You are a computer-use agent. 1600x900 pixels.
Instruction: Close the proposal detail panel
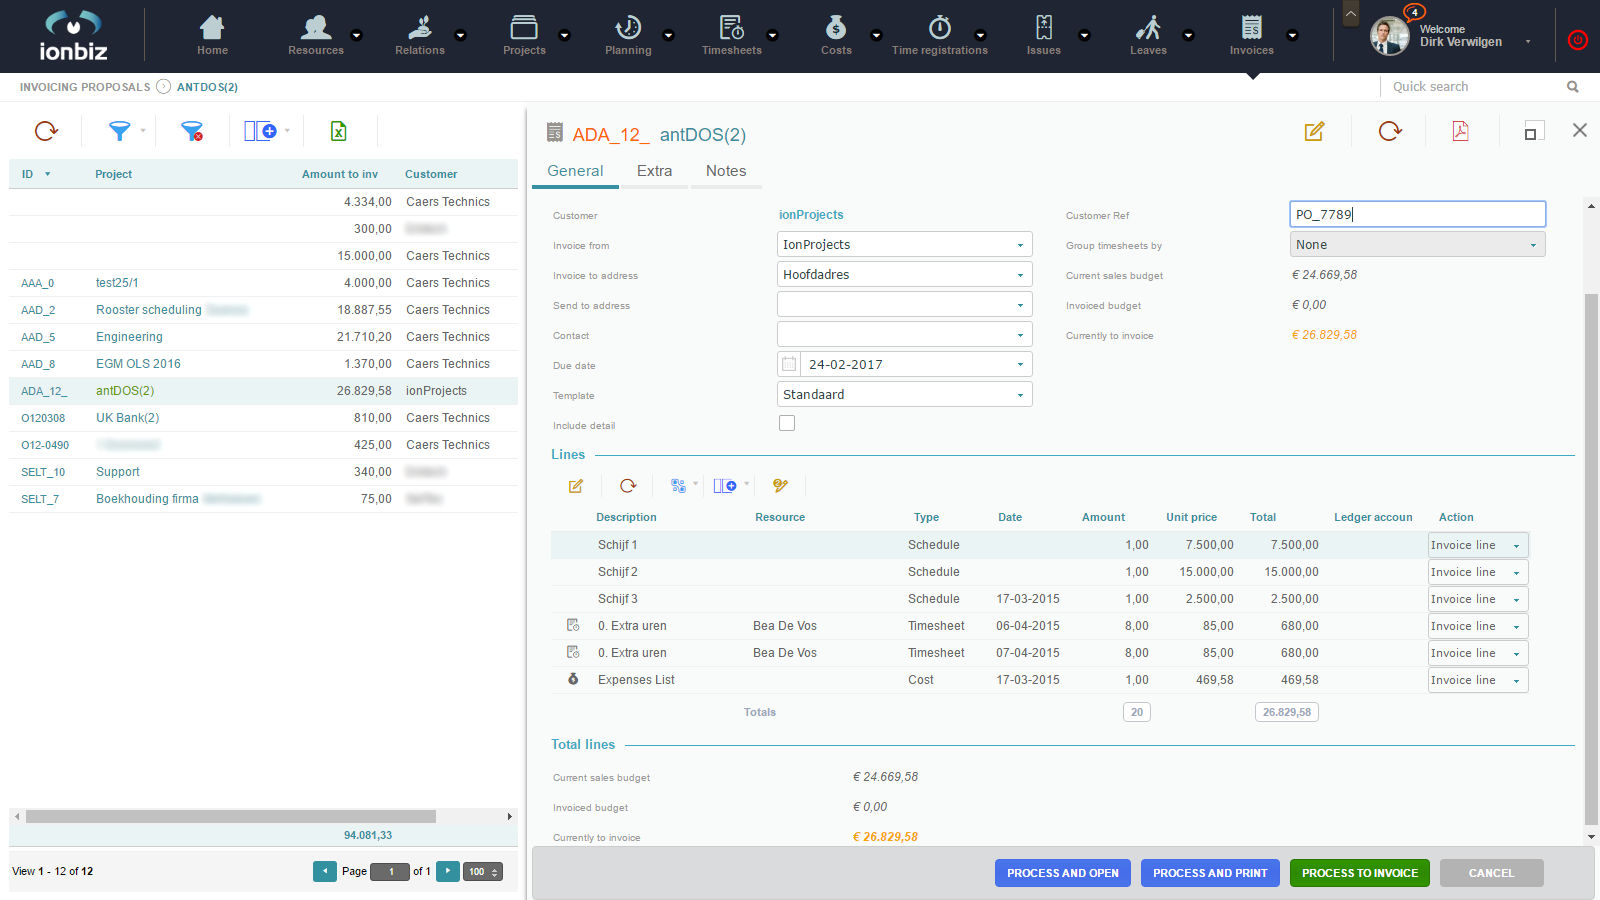point(1580,130)
